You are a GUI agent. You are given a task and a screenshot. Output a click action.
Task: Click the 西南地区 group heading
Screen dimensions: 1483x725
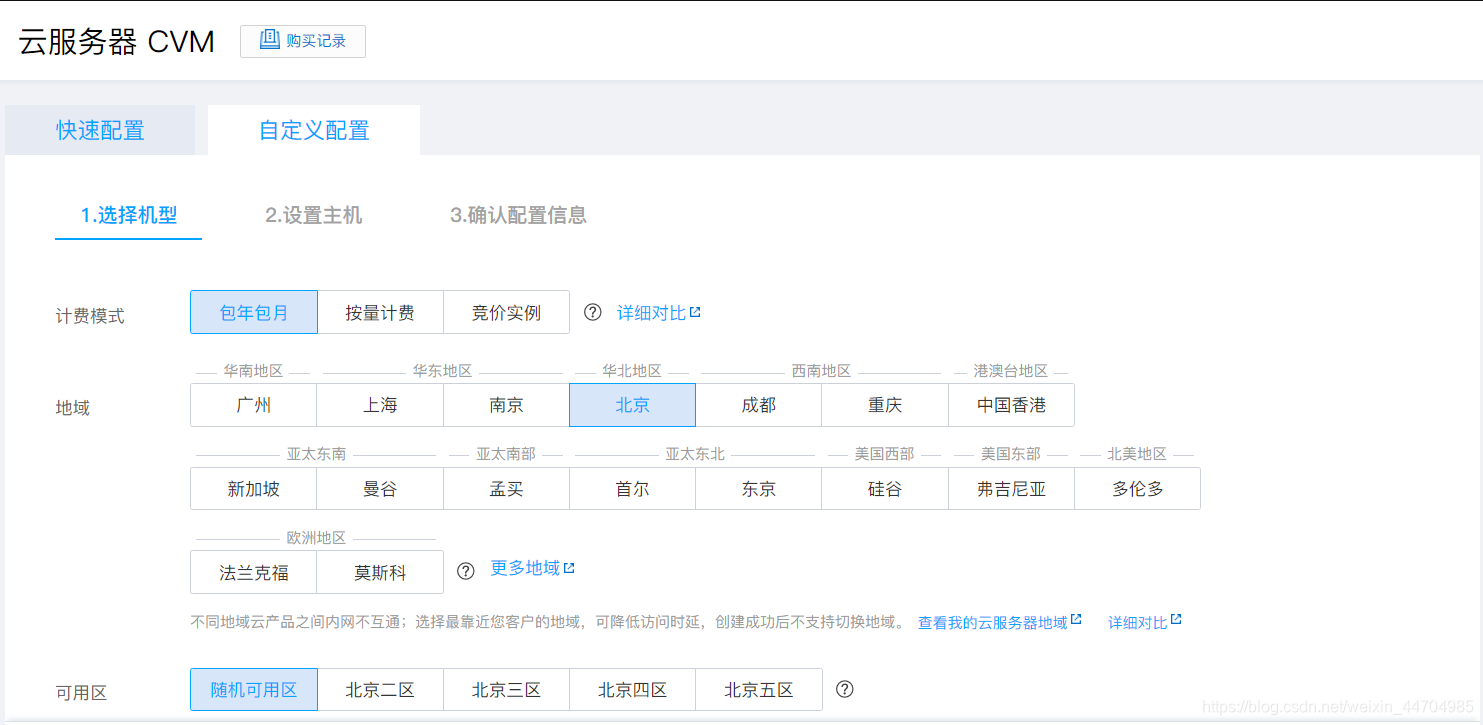click(821, 371)
